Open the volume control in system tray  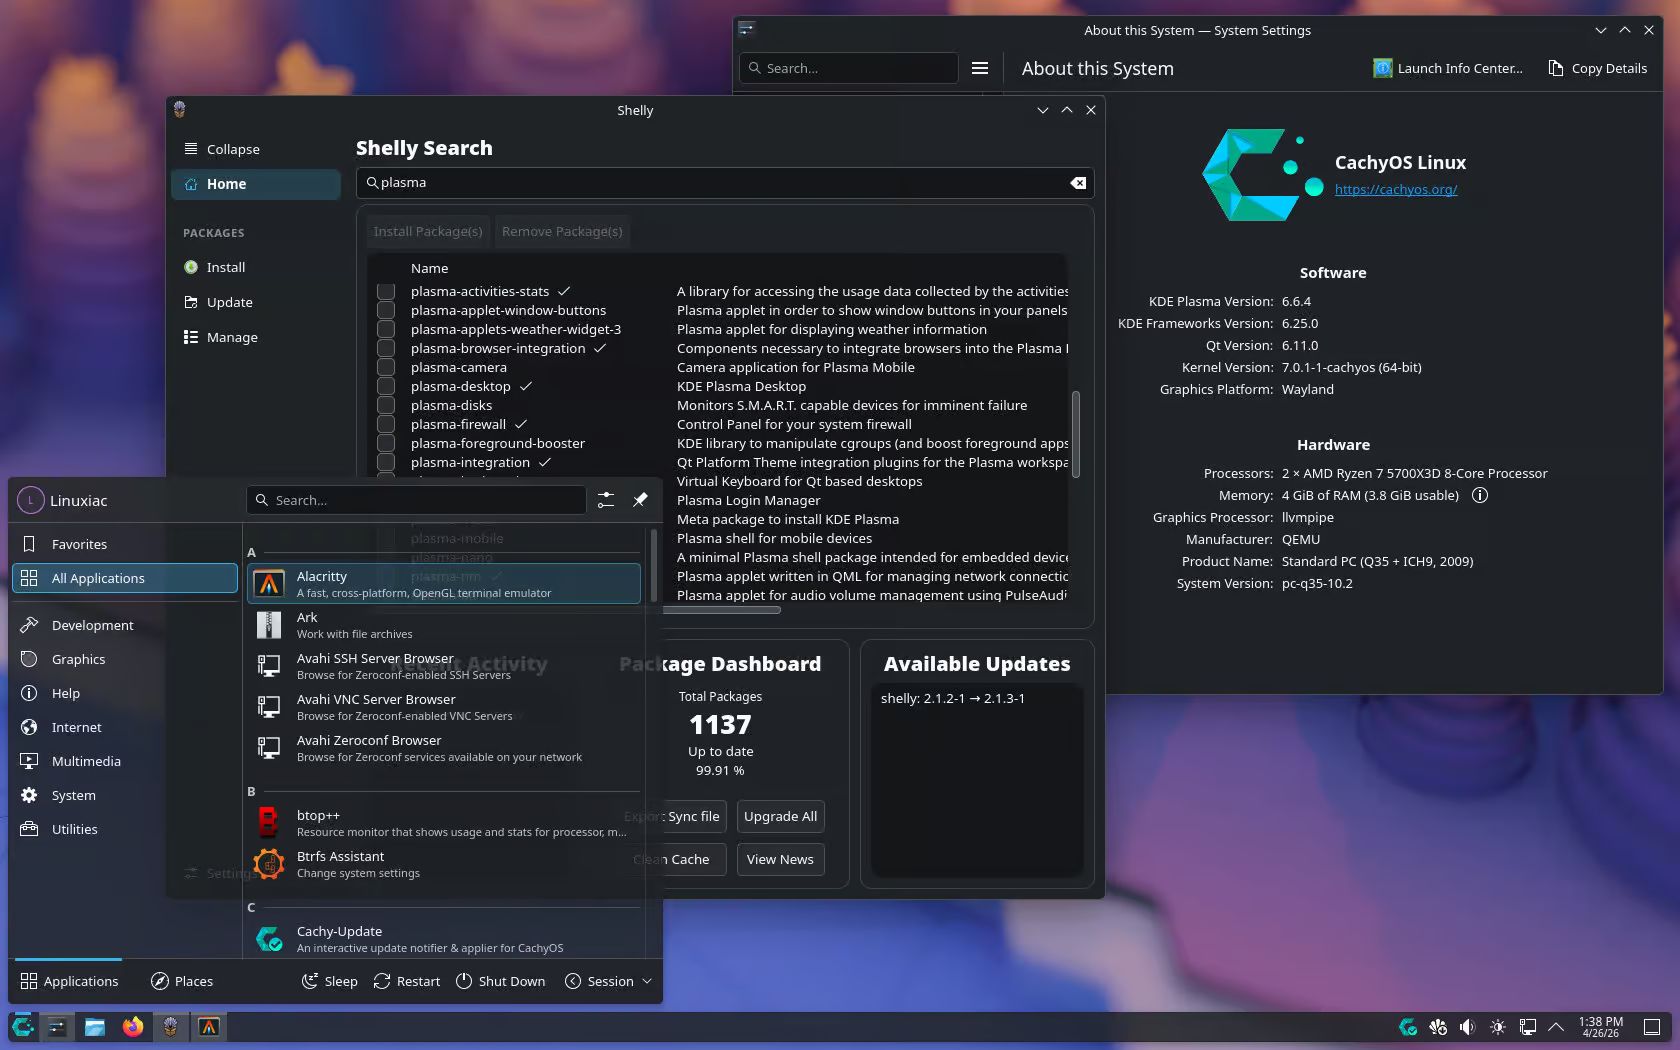pyautogui.click(x=1467, y=1027)
